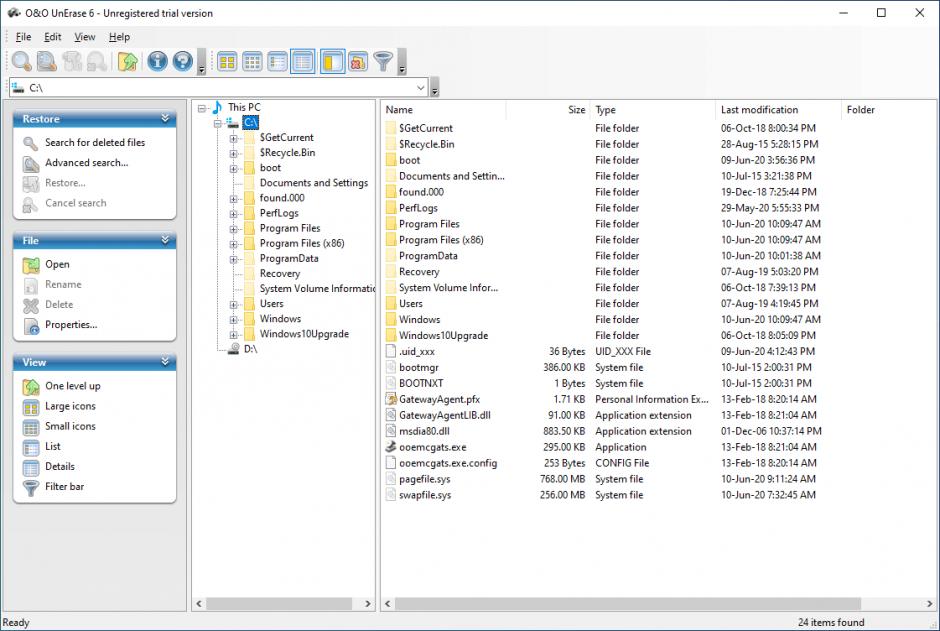Click the Details icon in View panel

pyautogui.click(x=31, y=467)
